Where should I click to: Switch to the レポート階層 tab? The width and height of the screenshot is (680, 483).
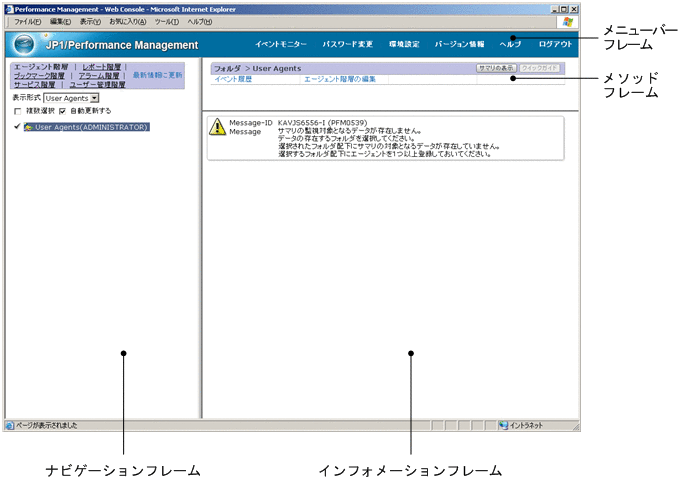tap(101, 67)
